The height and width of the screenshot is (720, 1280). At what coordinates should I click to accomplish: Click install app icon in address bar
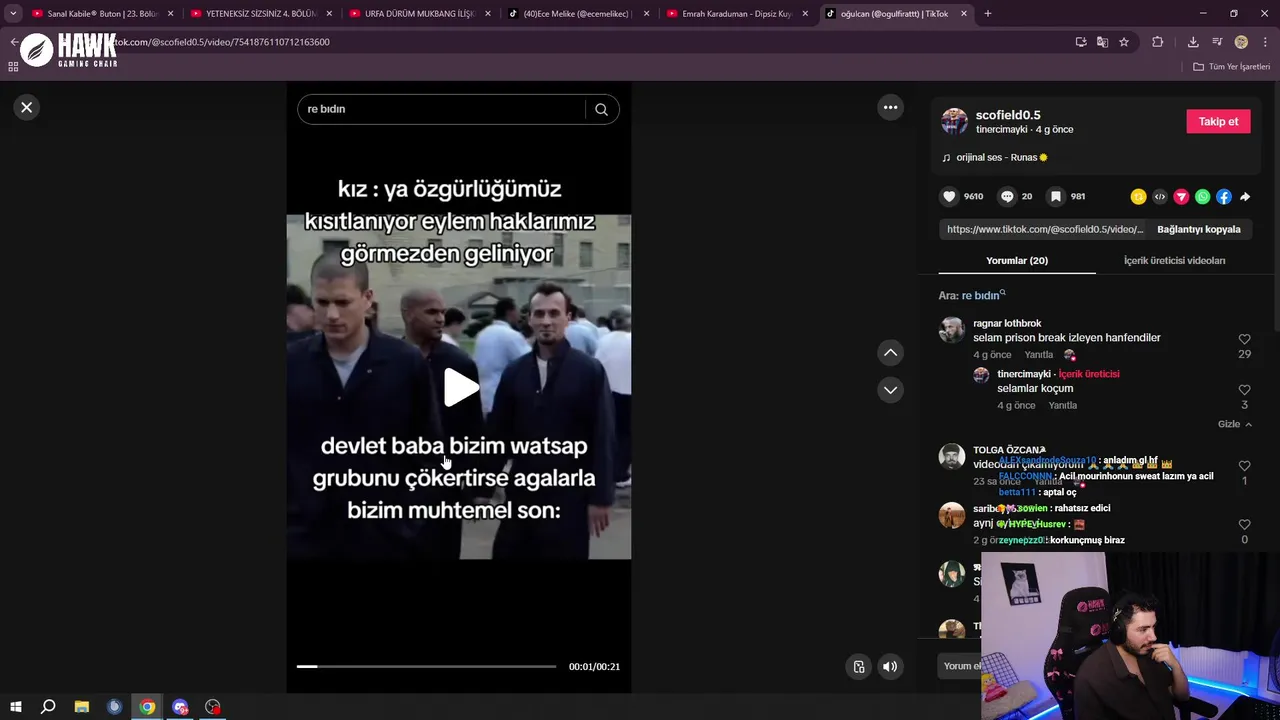[x=1081, y=42]
